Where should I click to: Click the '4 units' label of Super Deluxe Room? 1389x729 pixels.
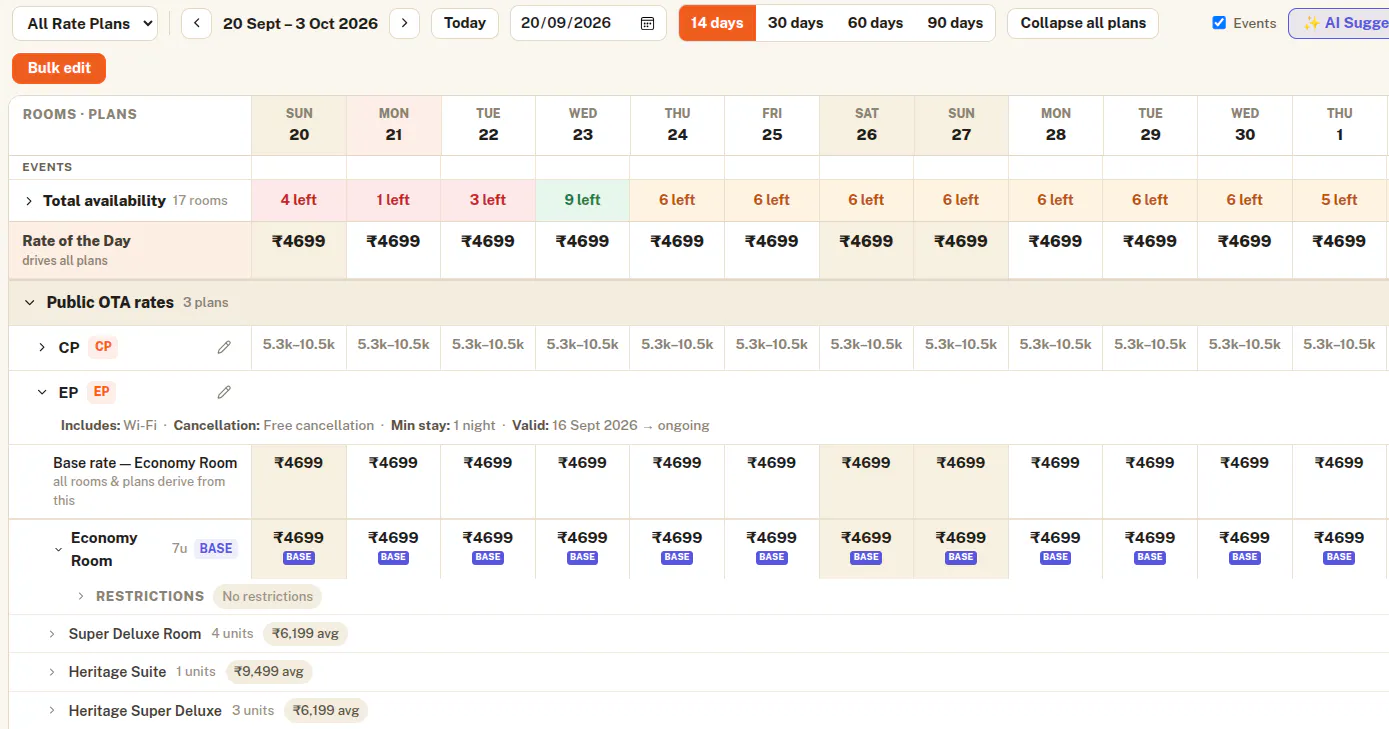(232, 634)
